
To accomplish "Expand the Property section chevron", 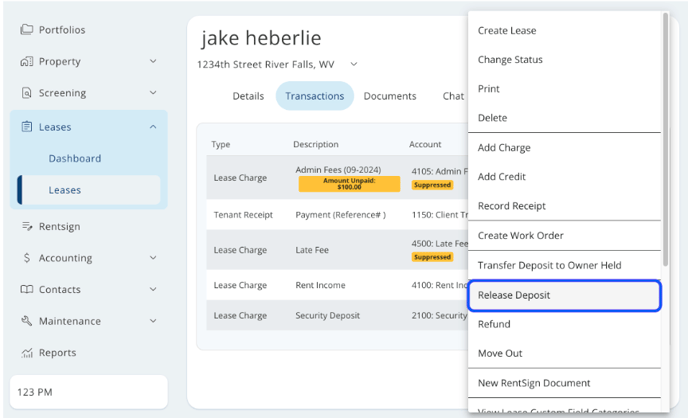I will click(x=153, y=62).
